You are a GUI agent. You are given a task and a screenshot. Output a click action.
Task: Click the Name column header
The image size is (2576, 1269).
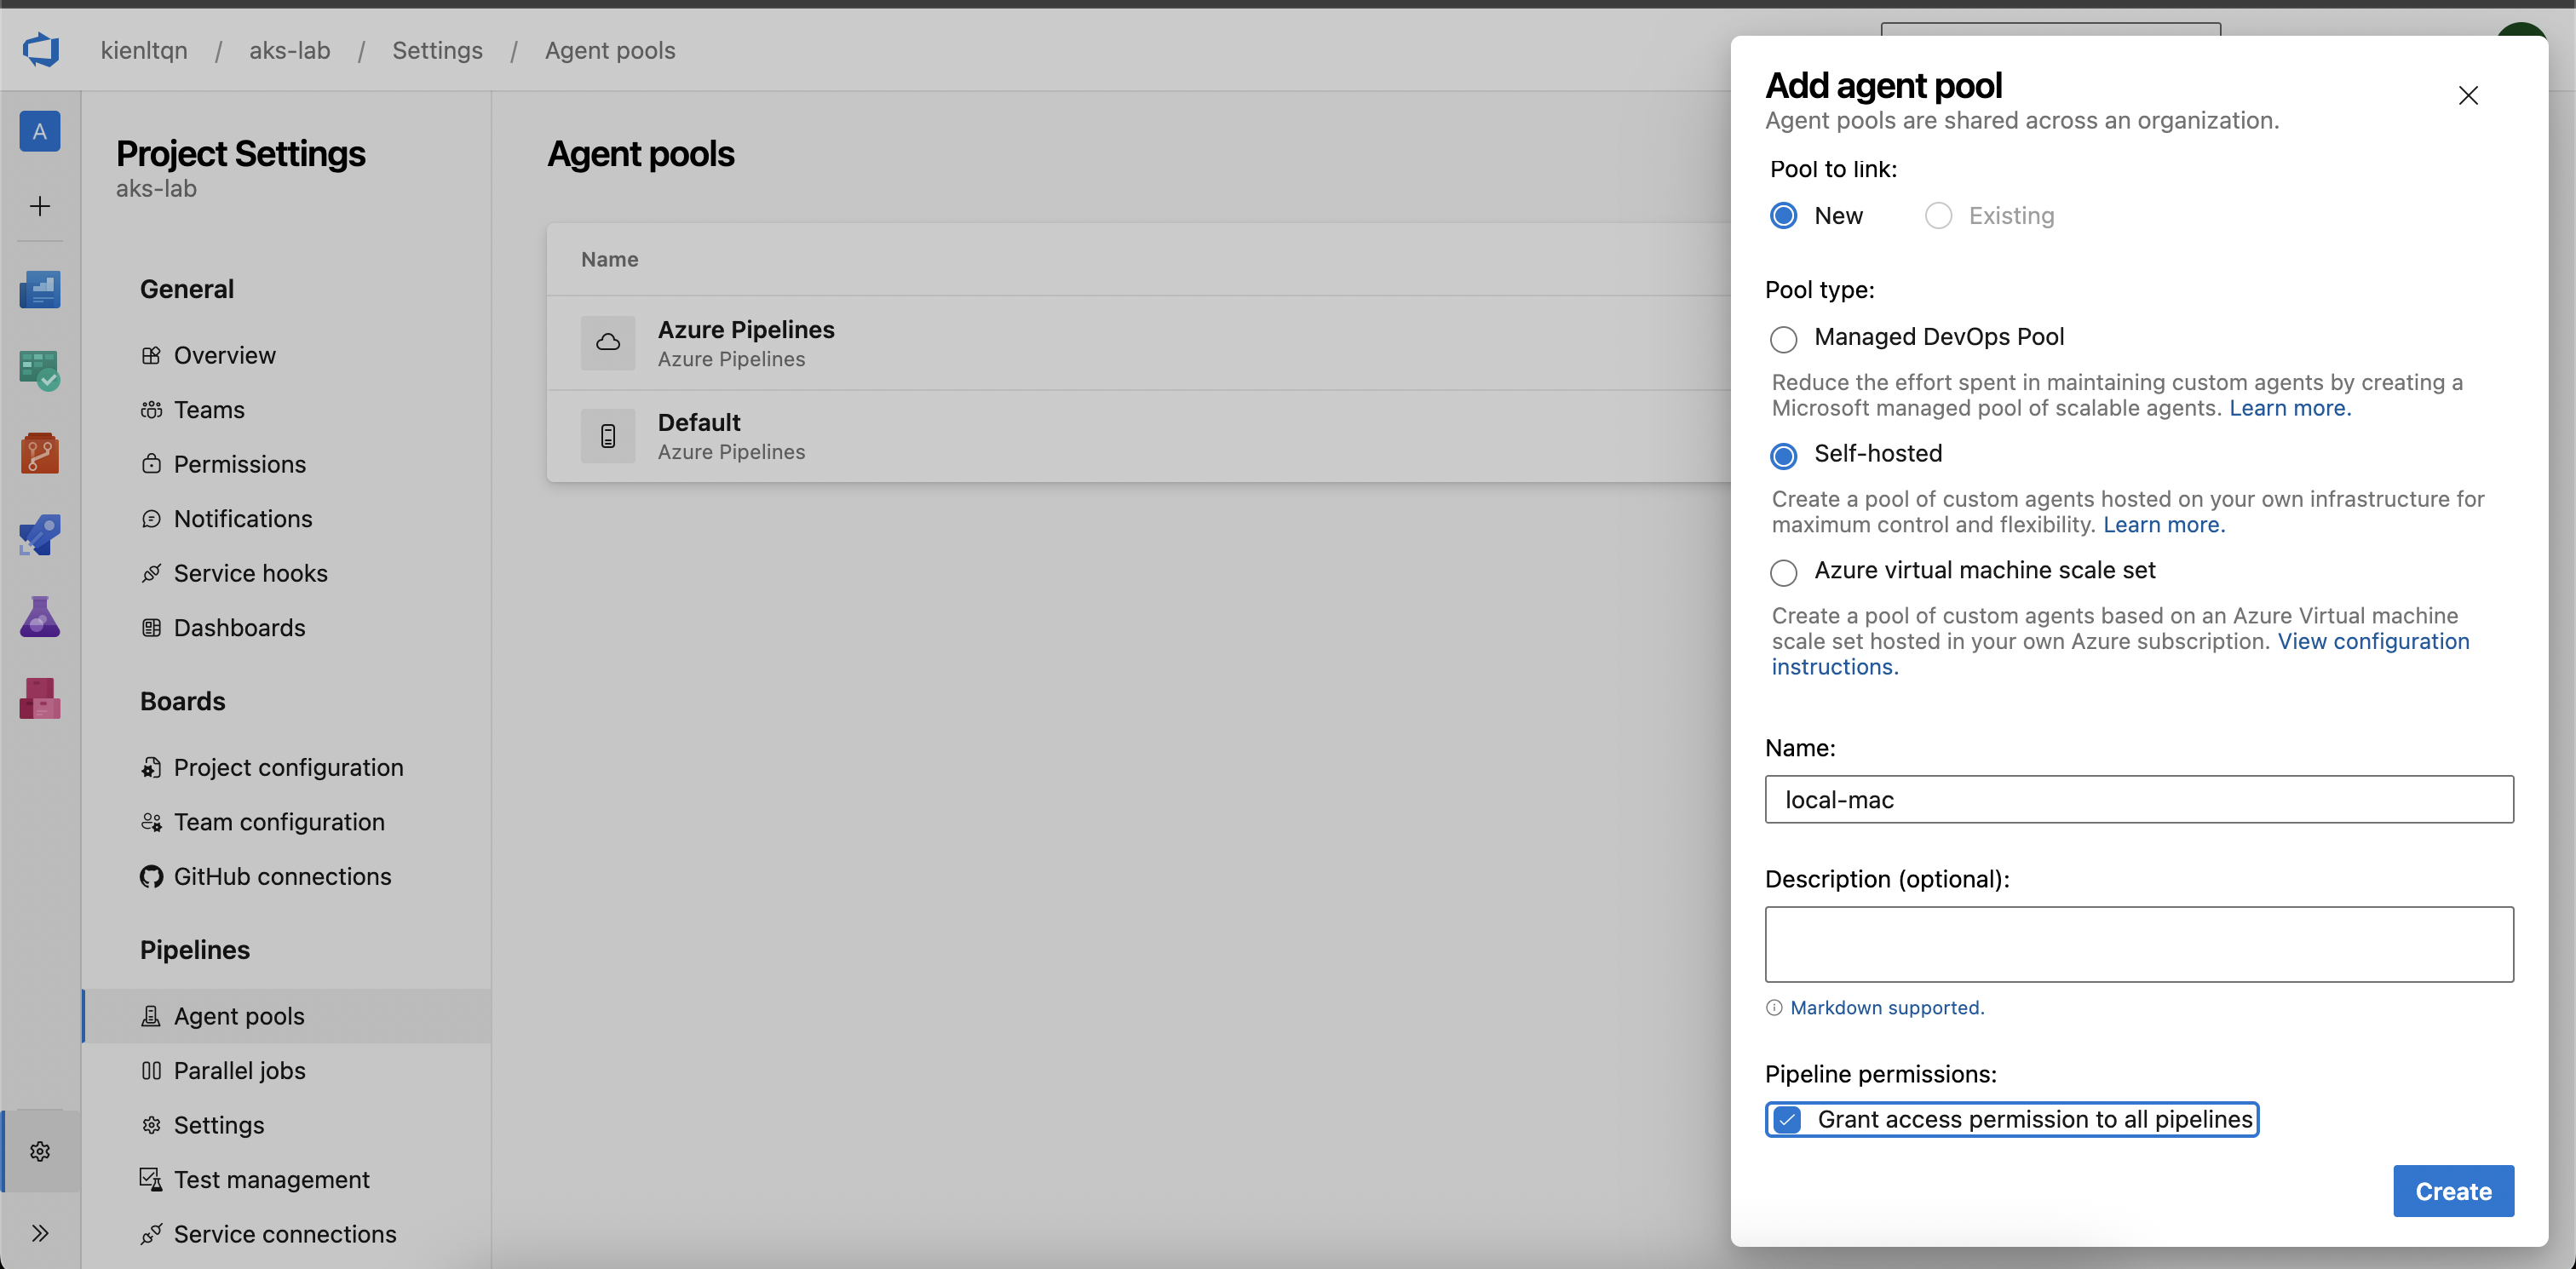pyautogui.click(x=609, y=260)
